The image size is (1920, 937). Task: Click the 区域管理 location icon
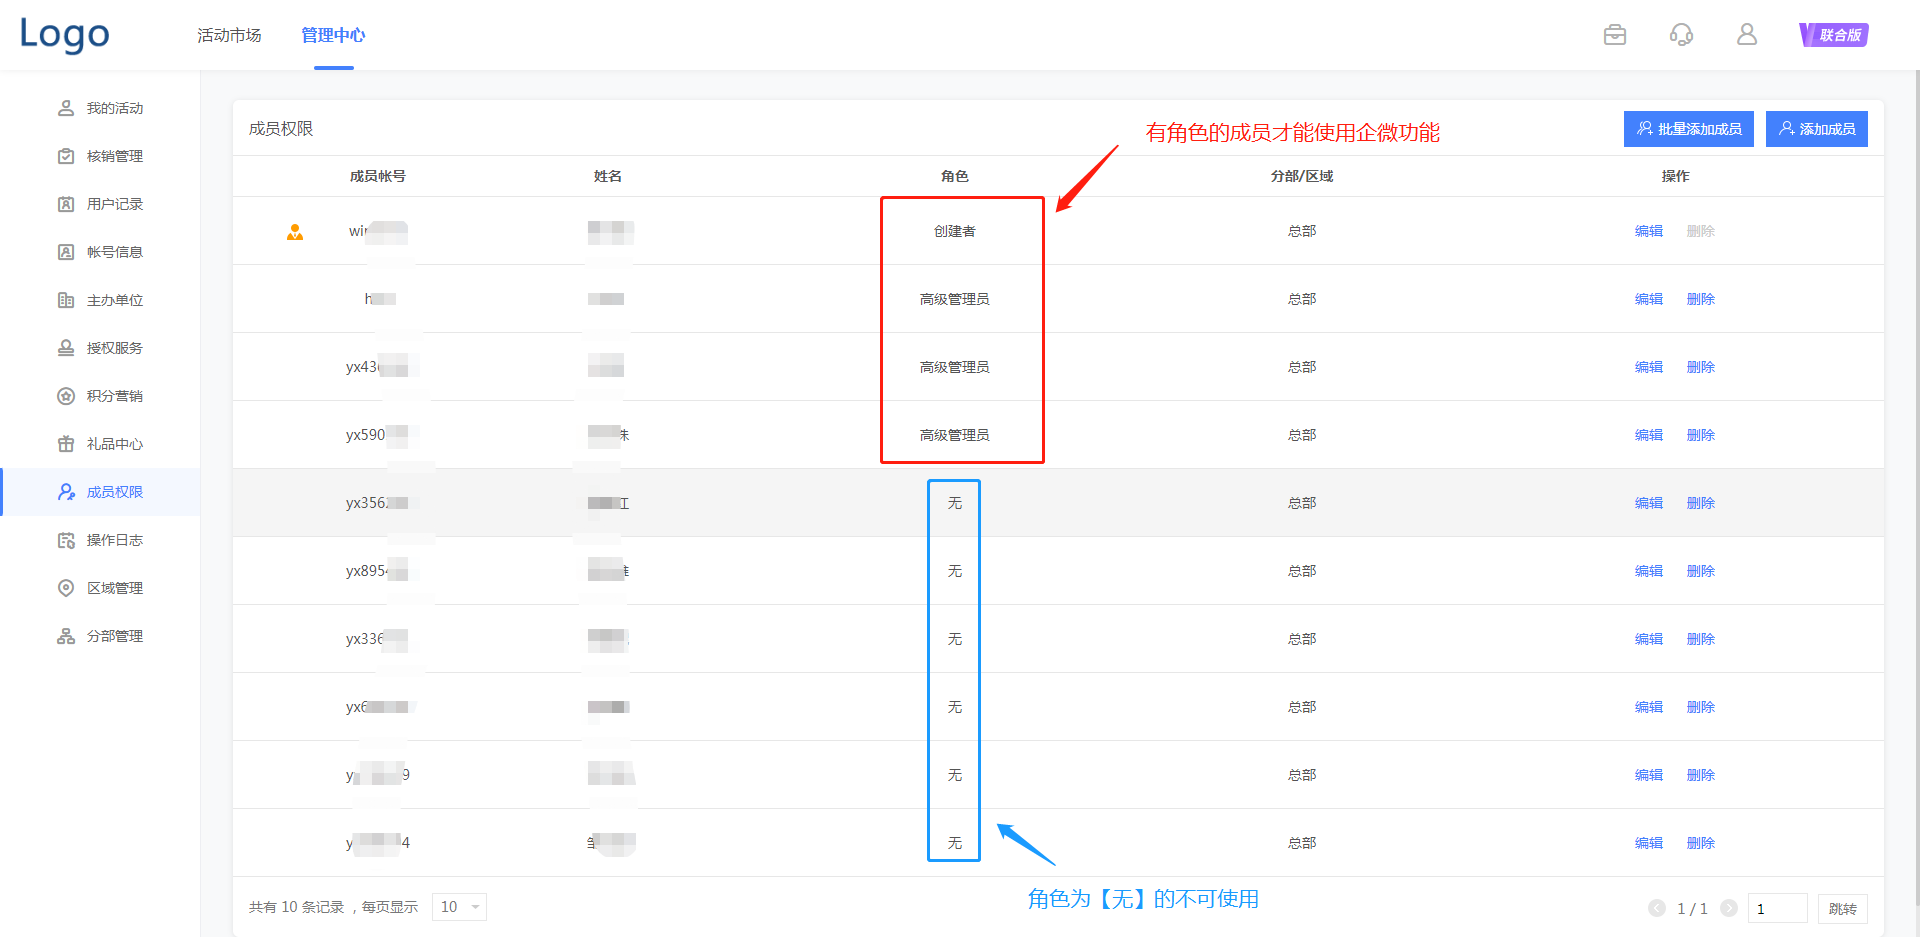[66, 588]
